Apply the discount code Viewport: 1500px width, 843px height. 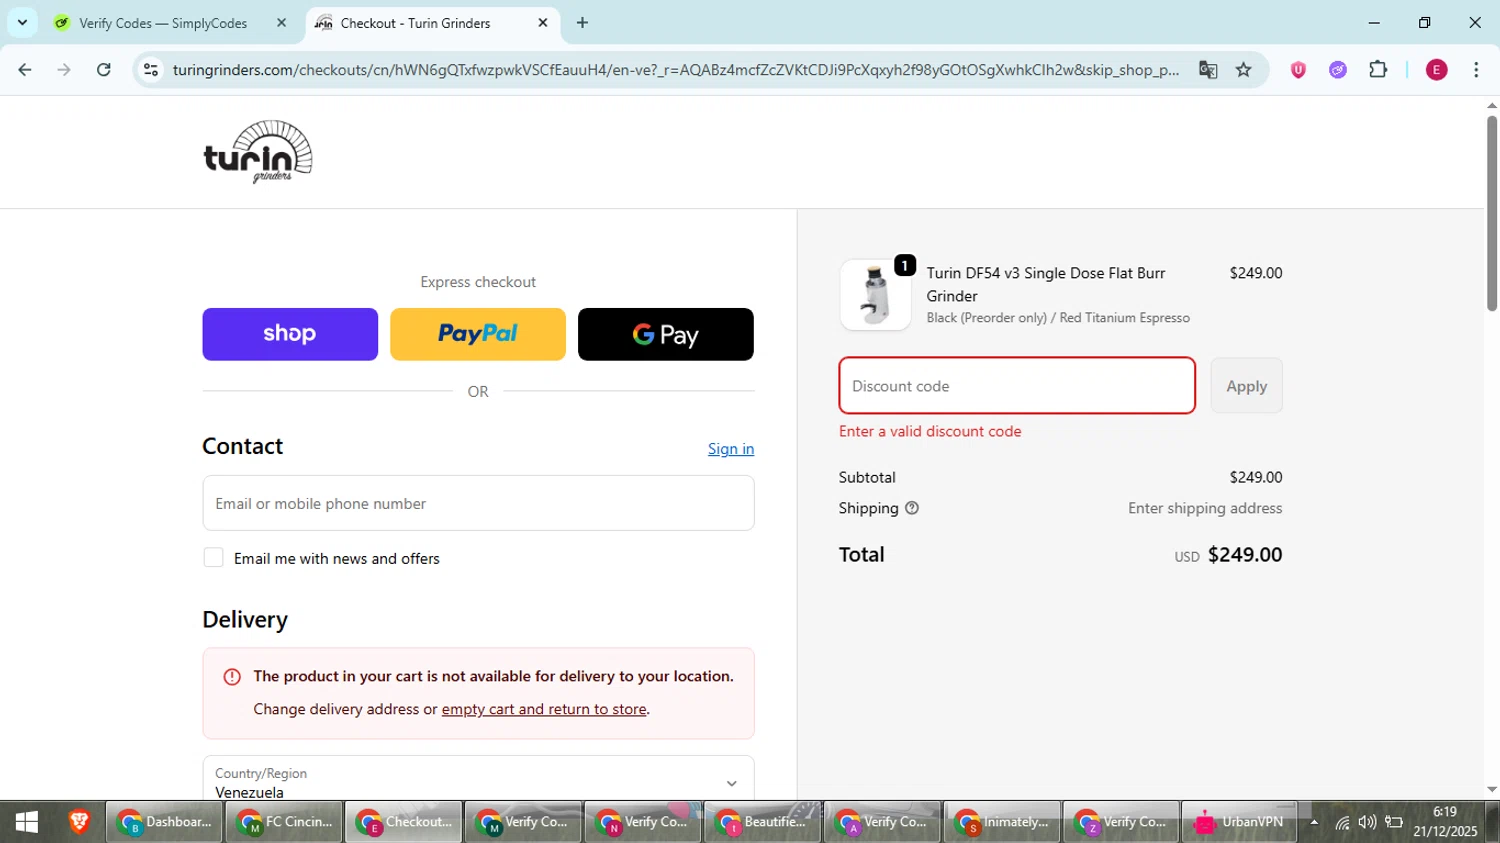[x=1247, y=386]
